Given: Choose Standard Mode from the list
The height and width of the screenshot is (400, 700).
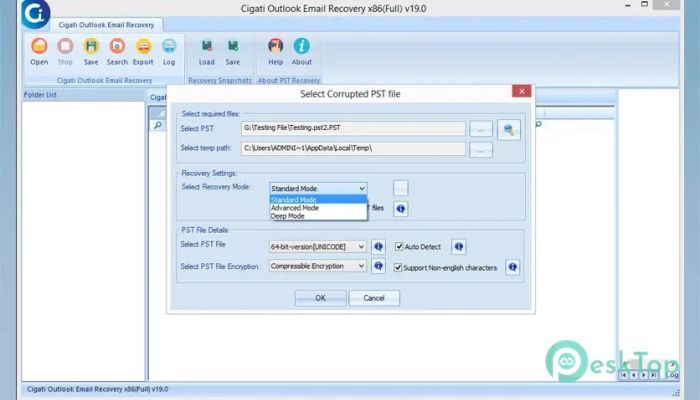Looking at the screenshot, I should [318, 200].
